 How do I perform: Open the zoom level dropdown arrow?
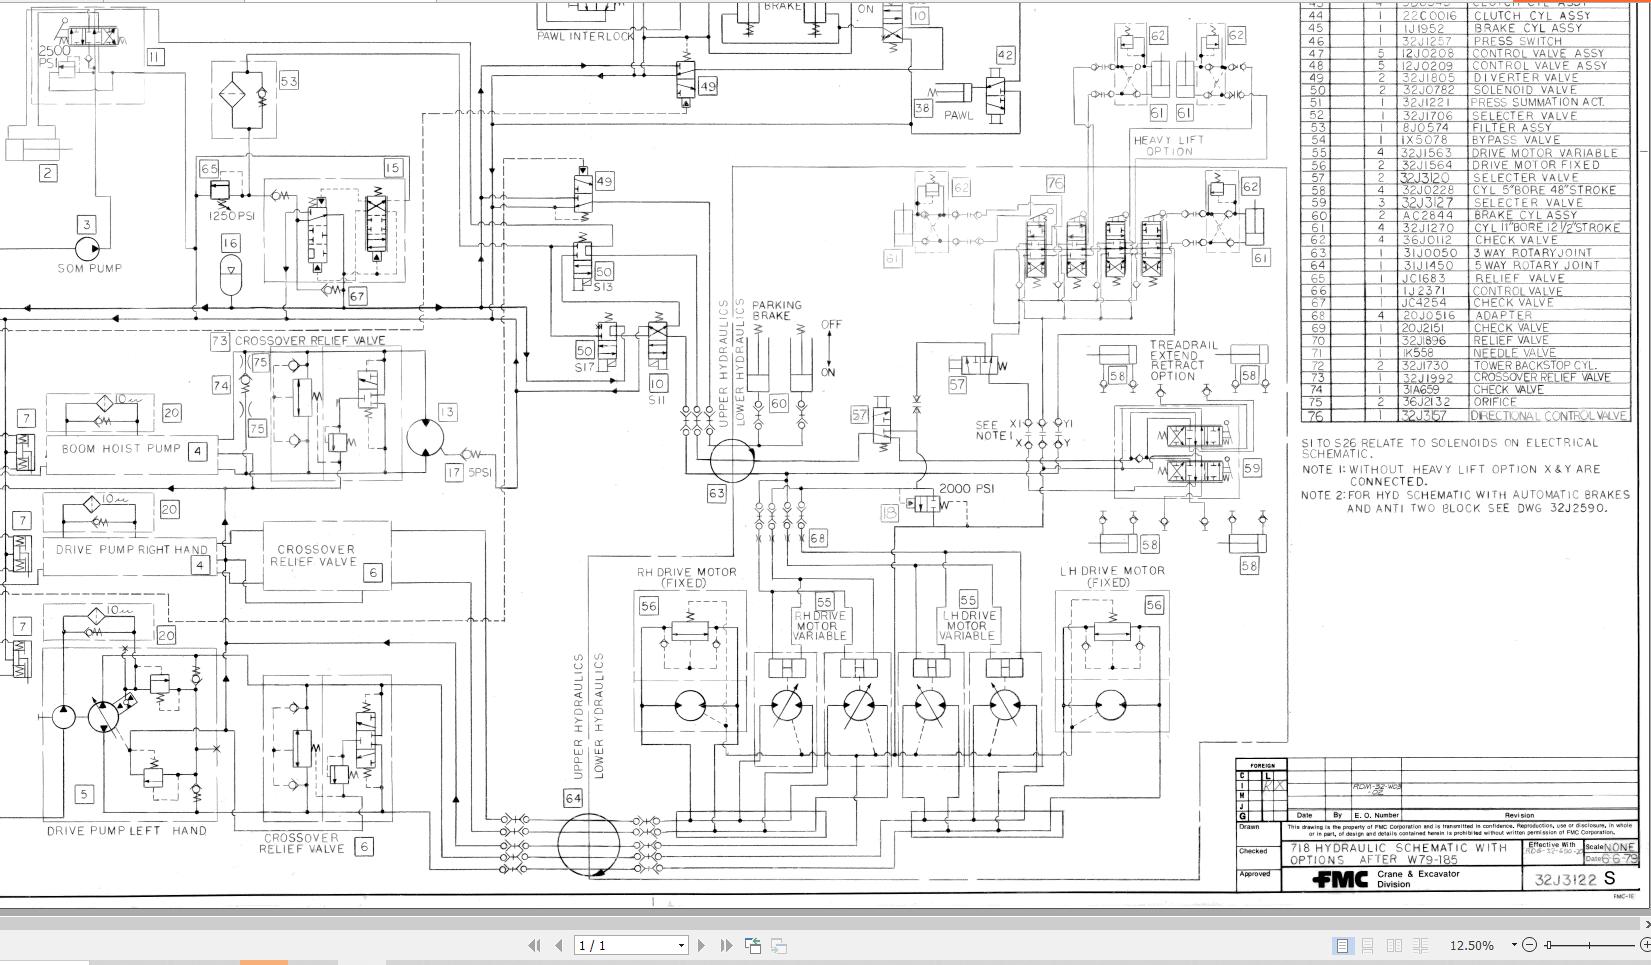1514,945
